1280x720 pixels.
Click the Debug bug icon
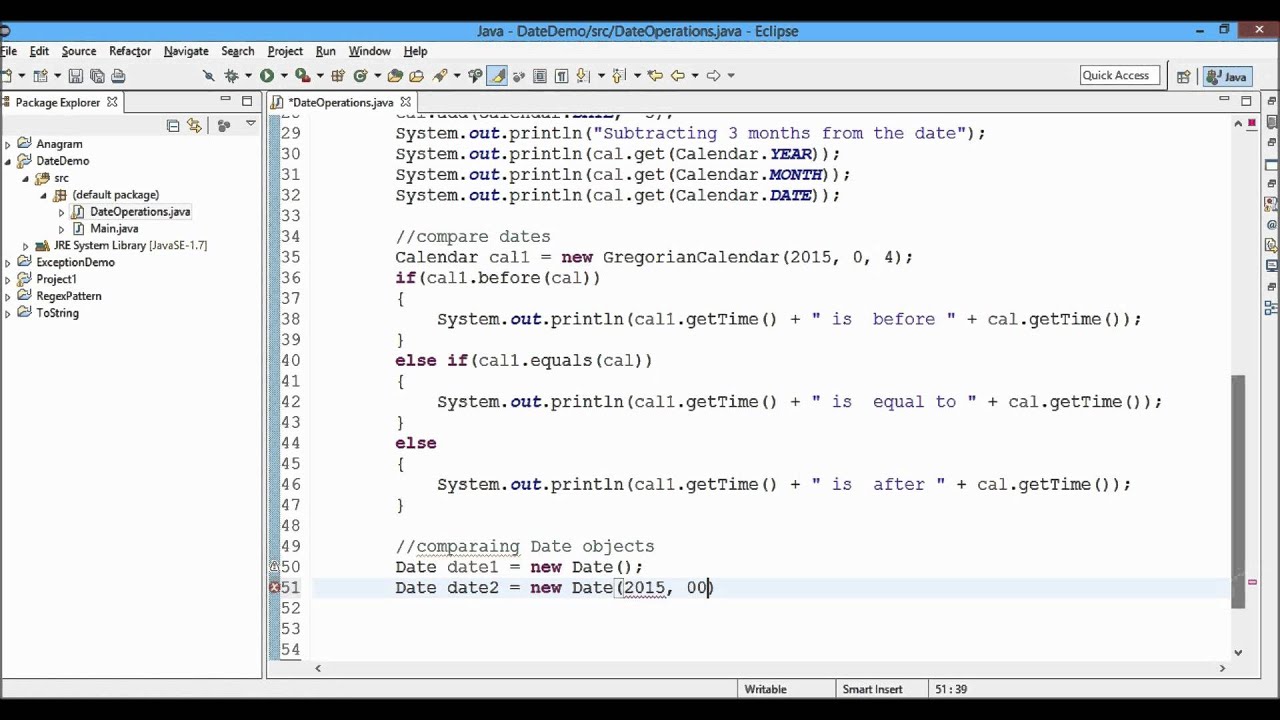(x=231, y=76)
